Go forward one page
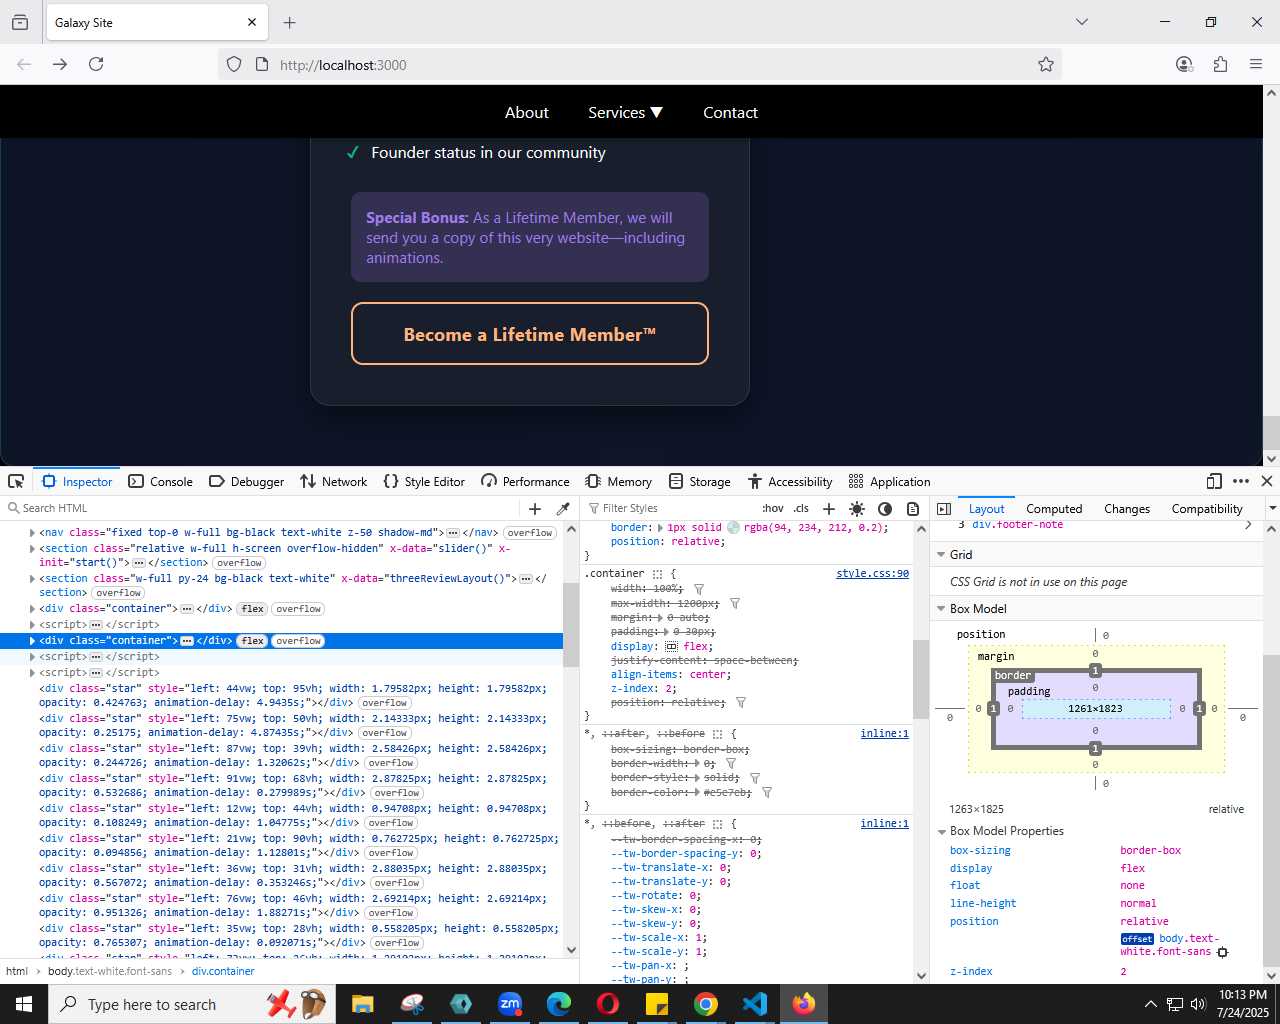This screenshot has width=1280, height=1024. click(60, 64)
